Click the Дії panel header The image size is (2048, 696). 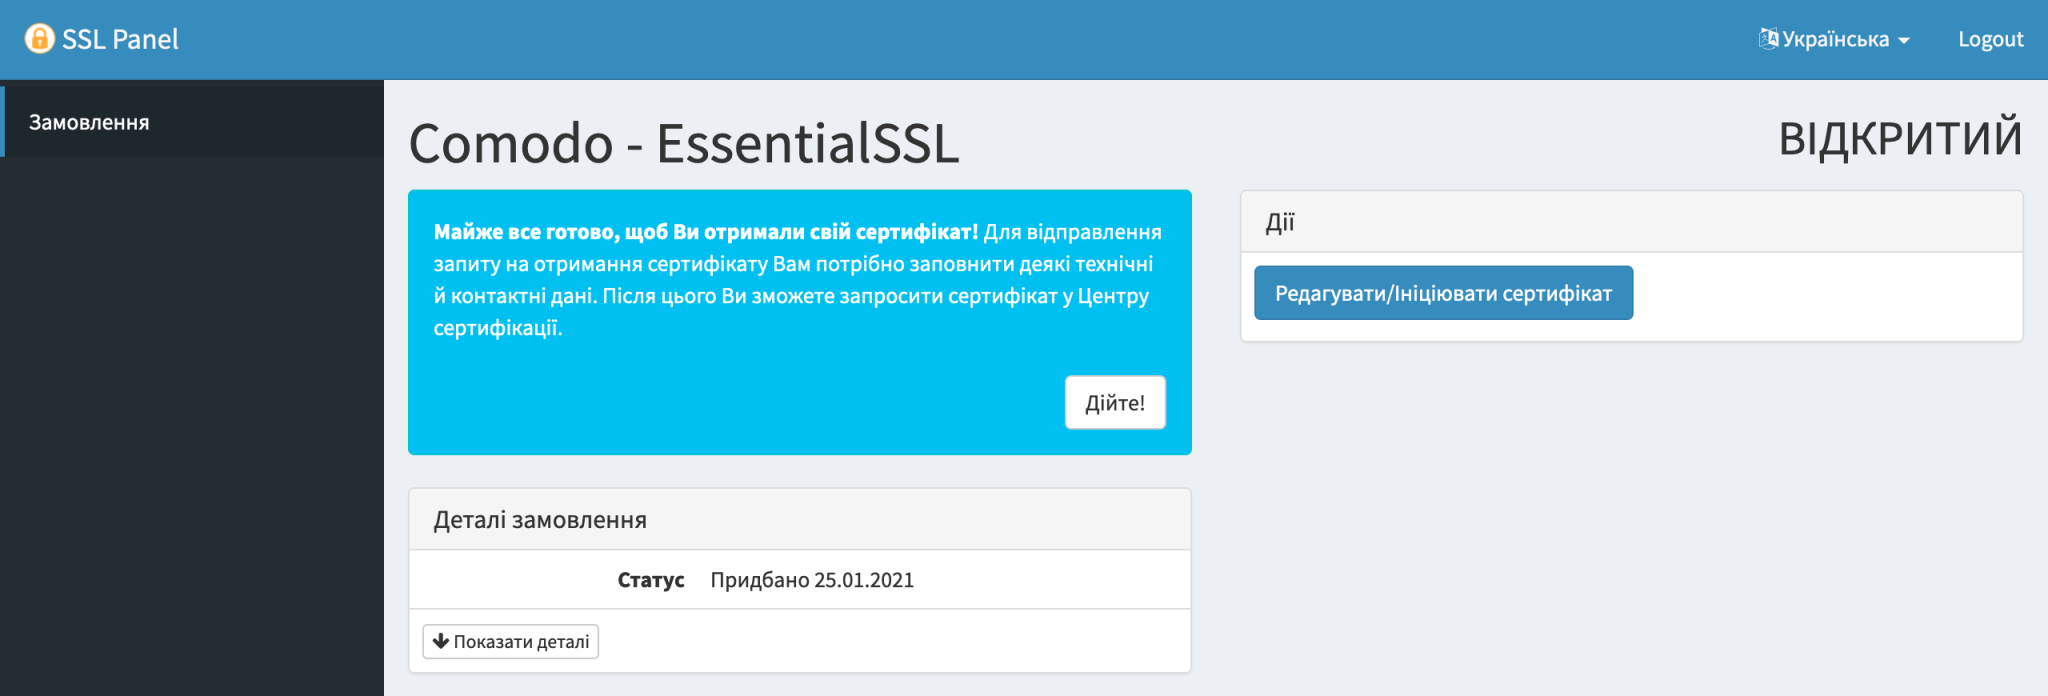tap(1279, 222)
